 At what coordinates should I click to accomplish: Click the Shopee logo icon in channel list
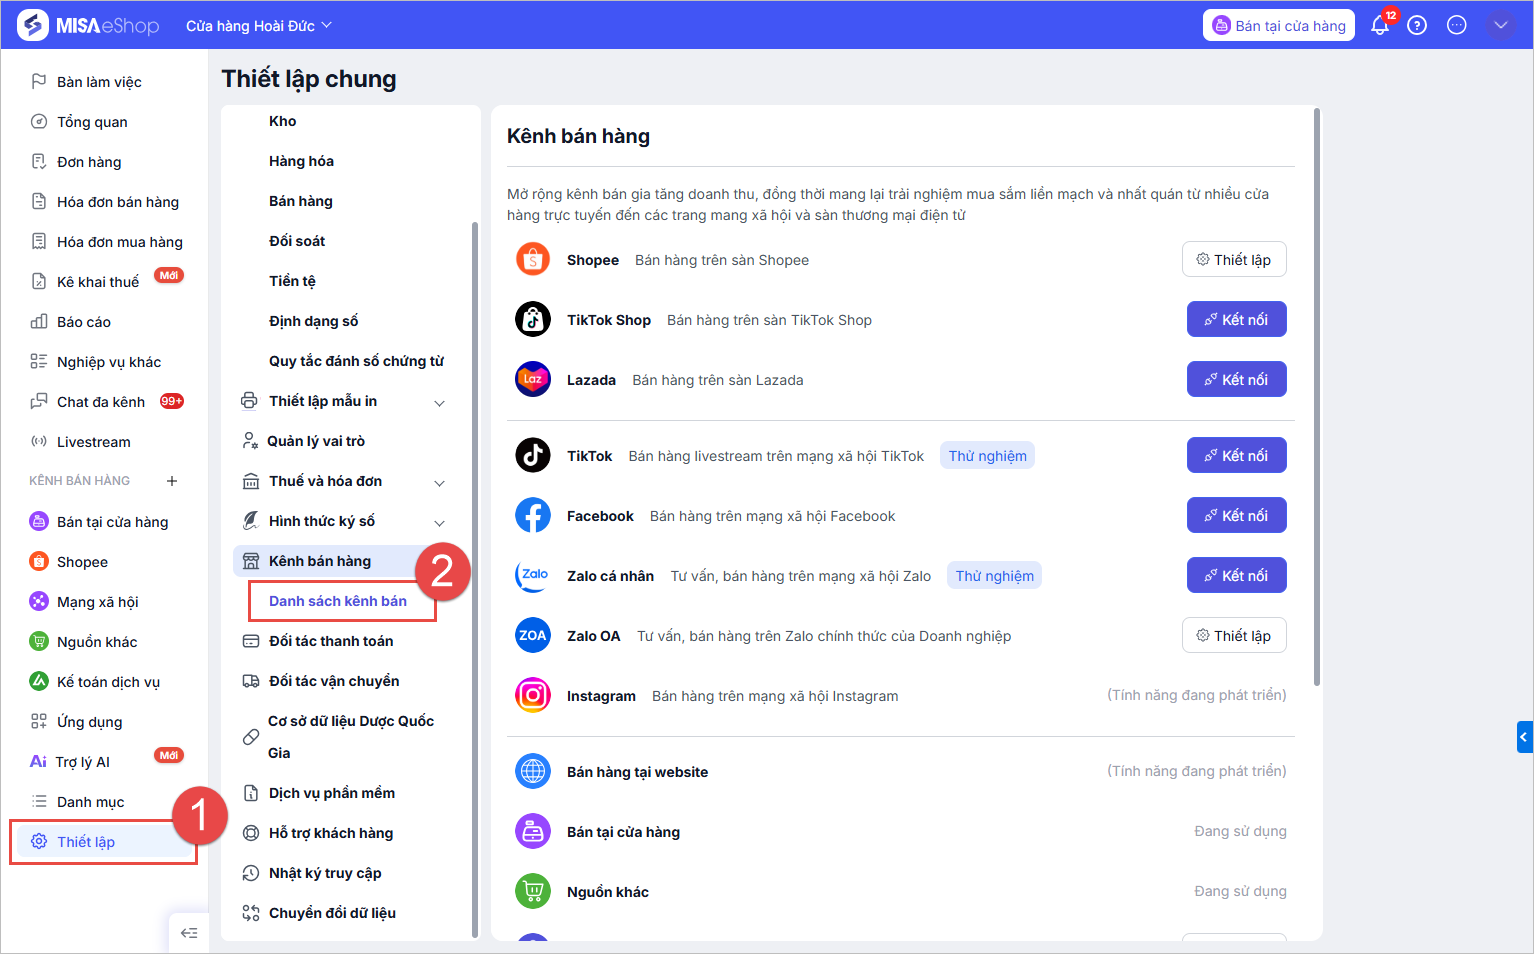pyautogui.click(x=533, y=260)
